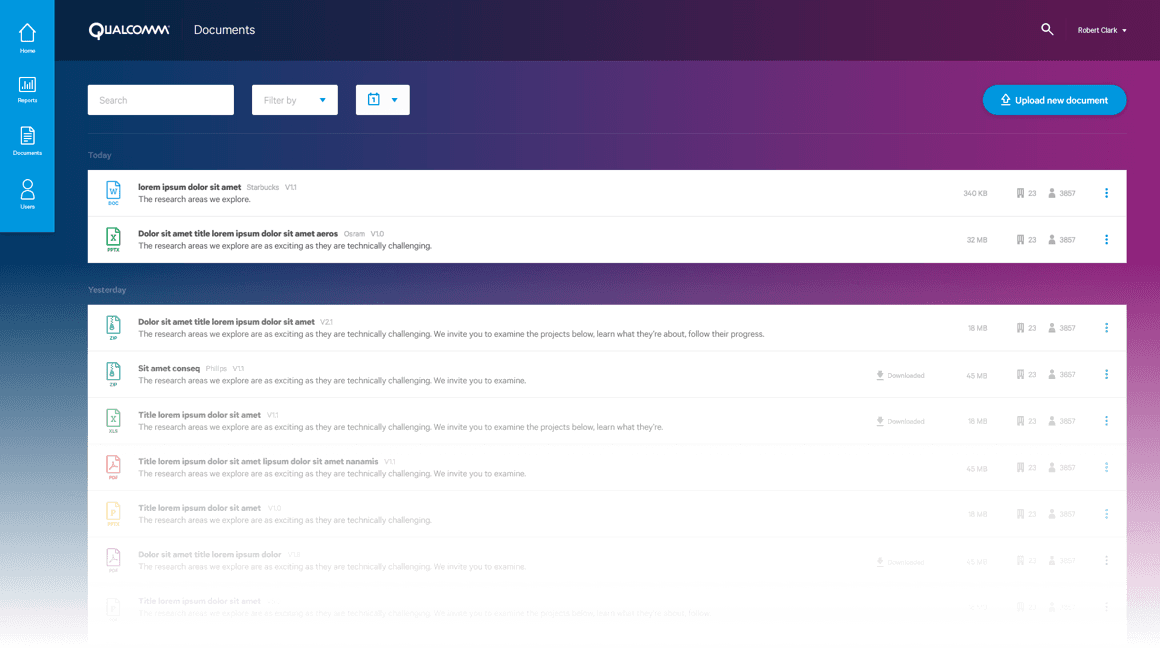Open the Filter by dropdown
Screen dimensions: 1160x648
click(294, 99)
